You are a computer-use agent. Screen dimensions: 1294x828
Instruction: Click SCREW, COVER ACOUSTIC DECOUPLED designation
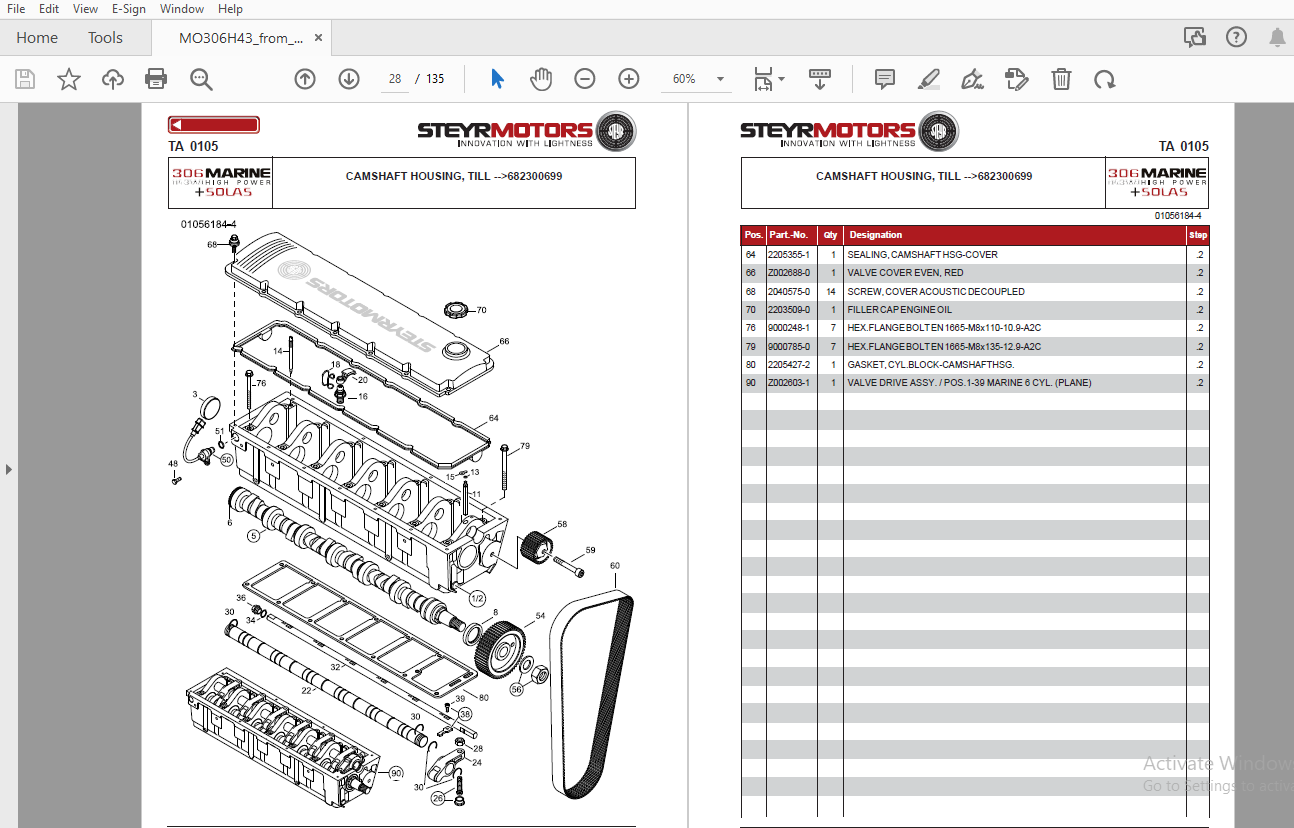coord(936,291)
